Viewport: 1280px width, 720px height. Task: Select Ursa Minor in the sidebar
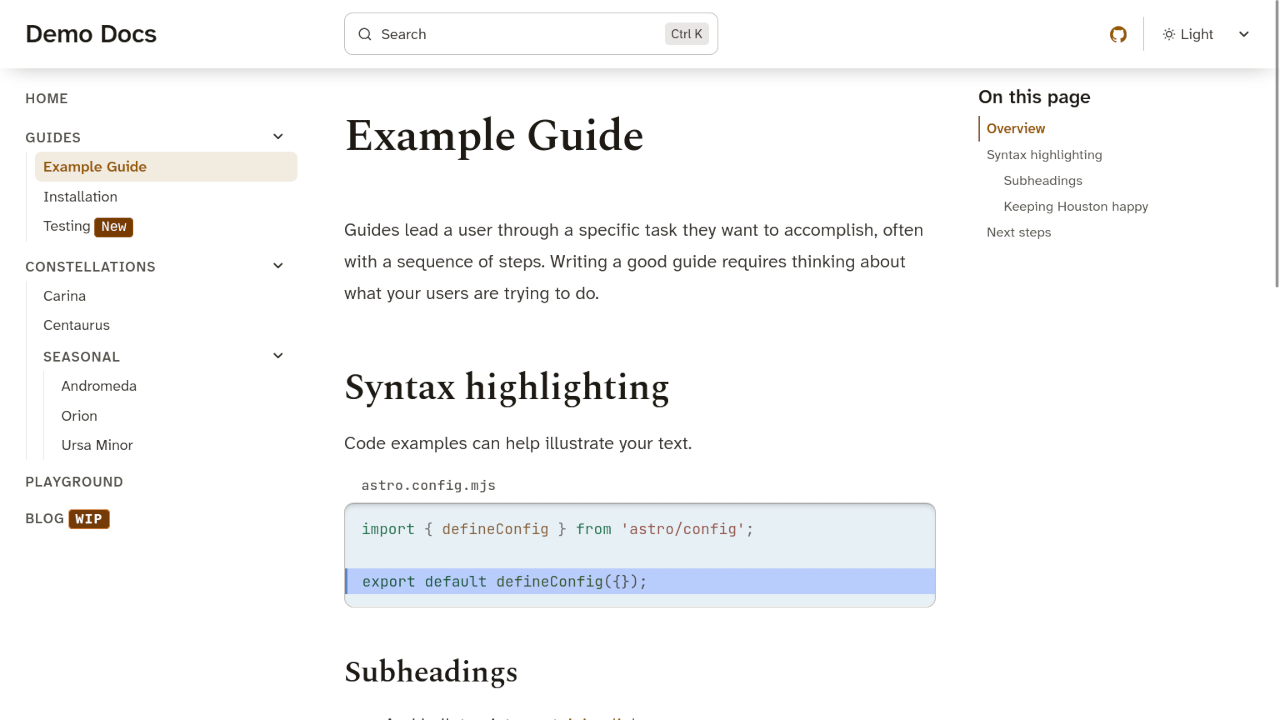[x=97, y=445]
